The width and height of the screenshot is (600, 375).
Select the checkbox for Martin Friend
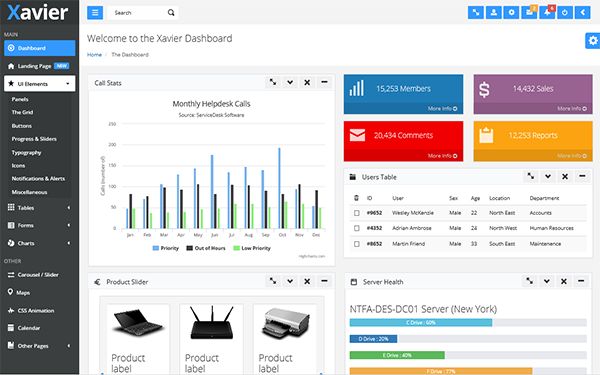pos(357,244)
